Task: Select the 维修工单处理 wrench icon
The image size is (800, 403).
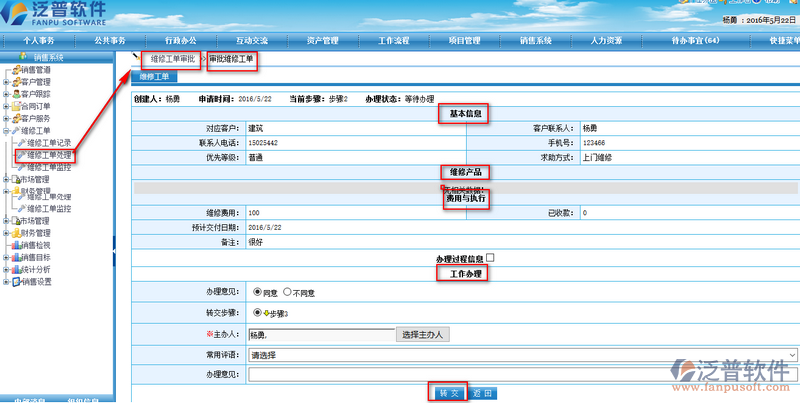Action: pos(22,155)
